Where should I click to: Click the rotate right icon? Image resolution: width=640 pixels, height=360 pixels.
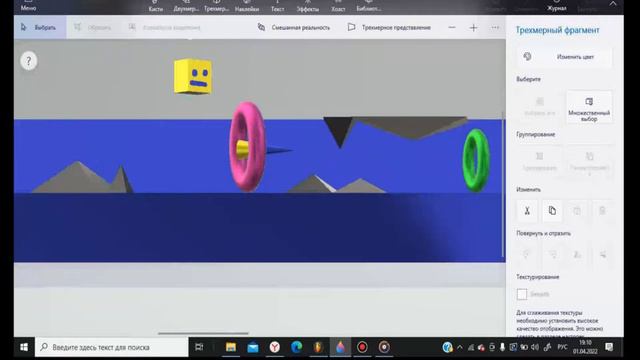(552, 255)
